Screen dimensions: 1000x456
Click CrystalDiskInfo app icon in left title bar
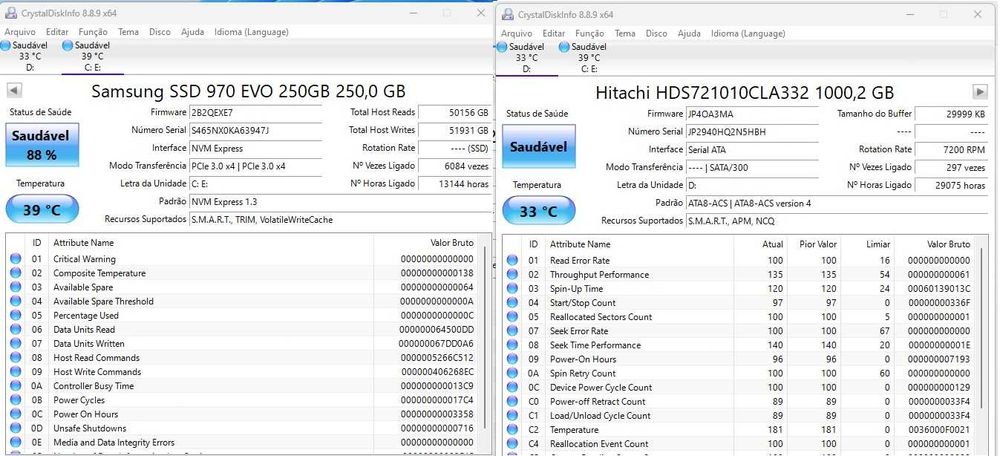[11, 13]
